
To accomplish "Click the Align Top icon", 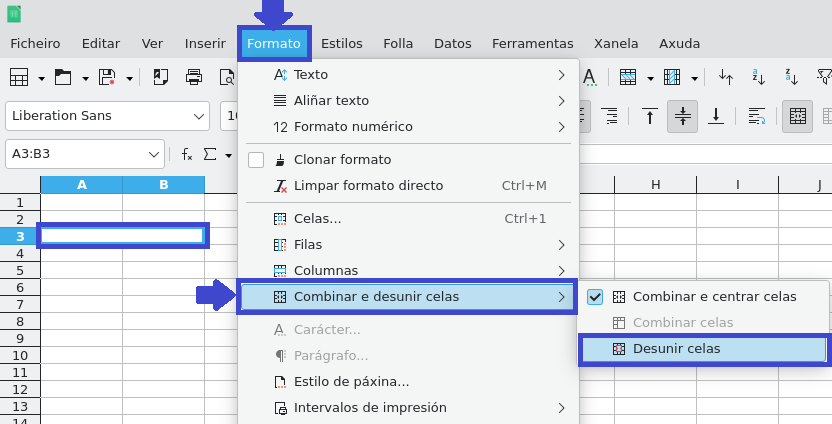I will coord(649,116).
